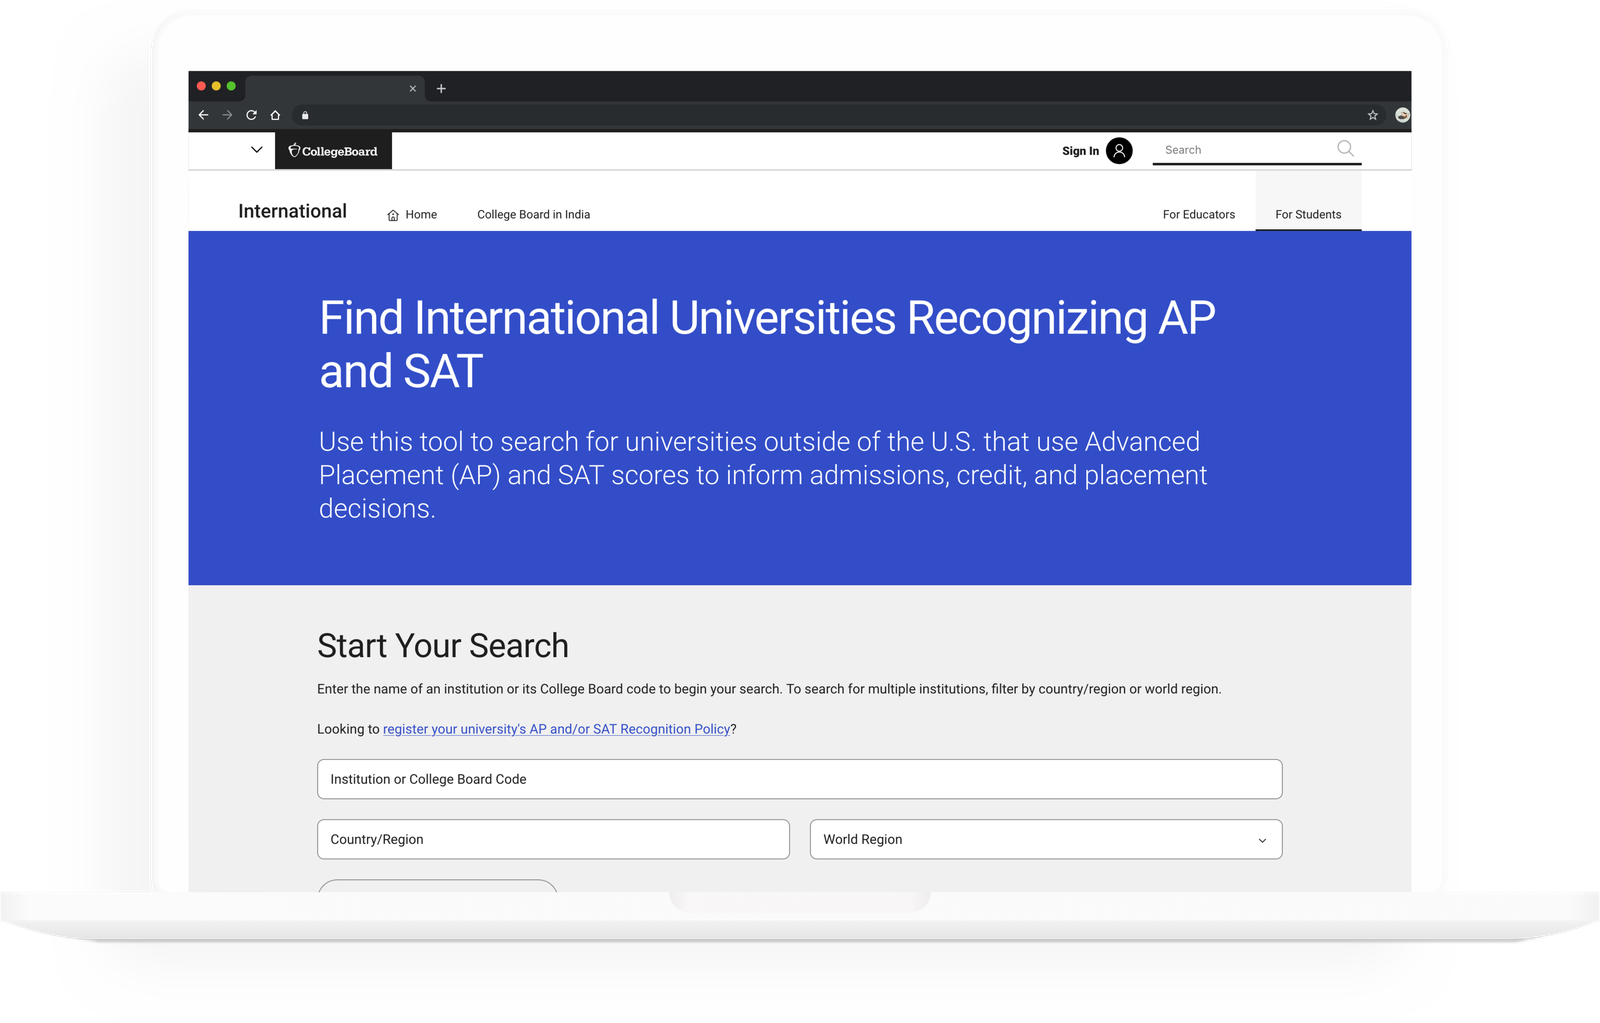Screen dimensions: 1600x1023
Task: Open the World Region dropdown
Action: 1046,840
